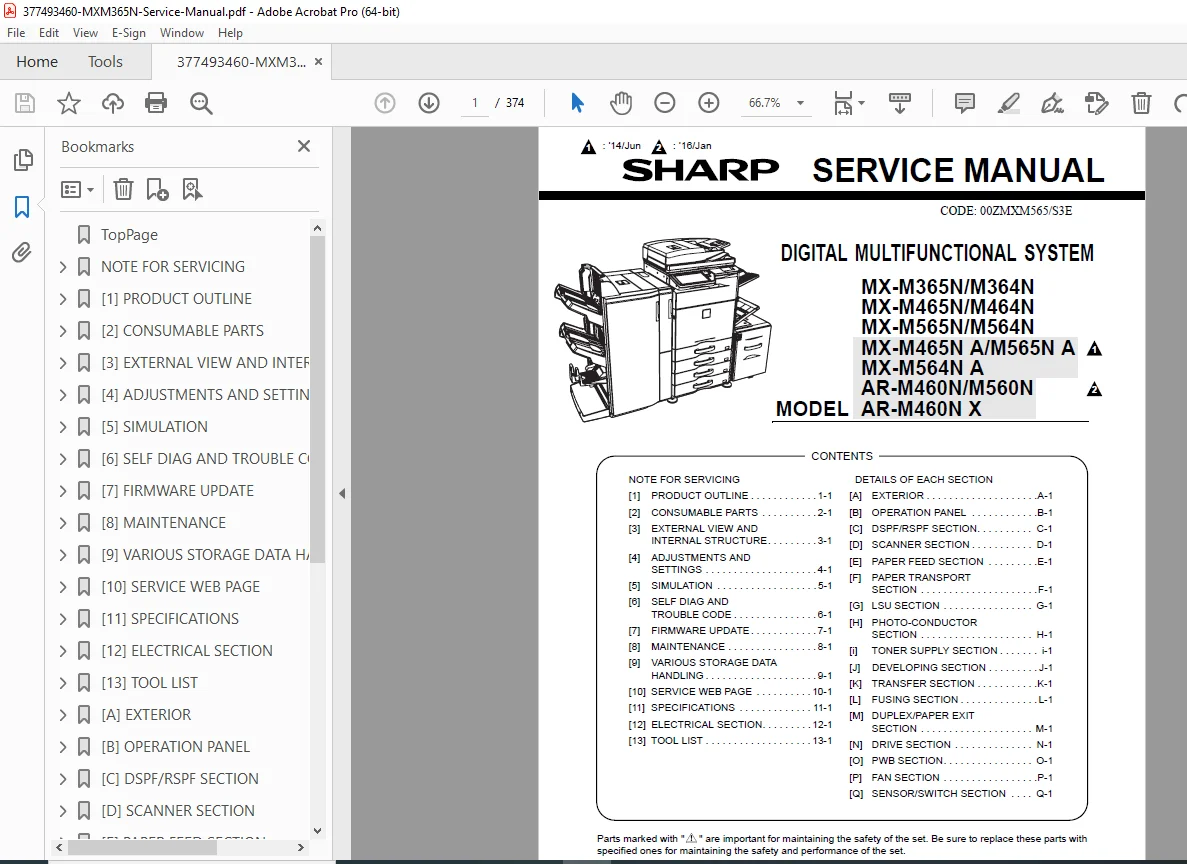Add a sticky note comment

[x=964, y=103]
